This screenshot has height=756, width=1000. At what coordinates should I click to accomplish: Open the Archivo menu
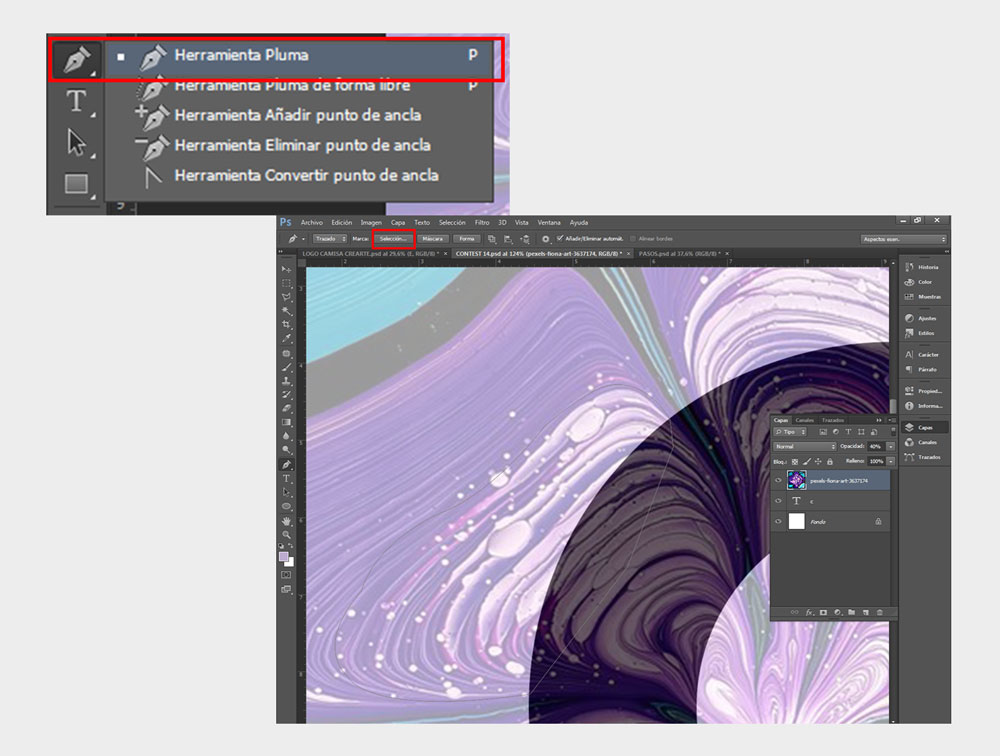[x=312, y=223]
